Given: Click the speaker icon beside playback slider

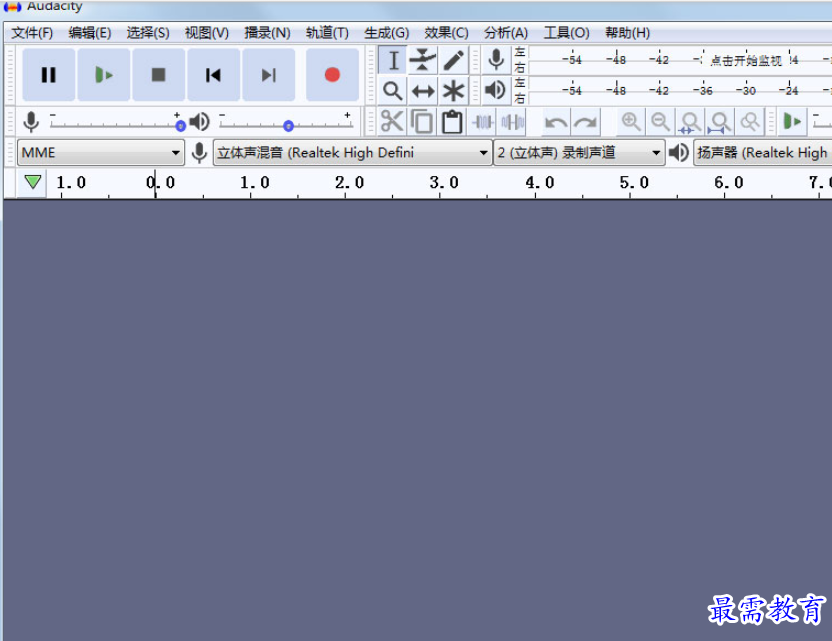Looking at the screenshot, I should tap(200, 122).
